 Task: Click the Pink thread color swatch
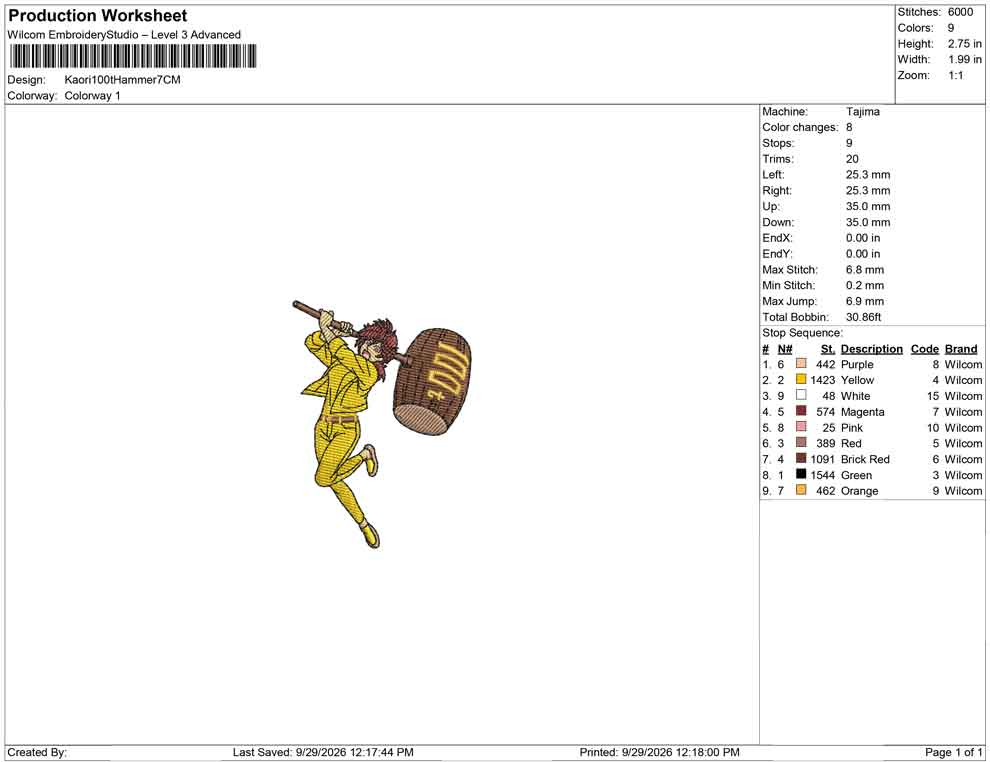[x=801, y=427]
